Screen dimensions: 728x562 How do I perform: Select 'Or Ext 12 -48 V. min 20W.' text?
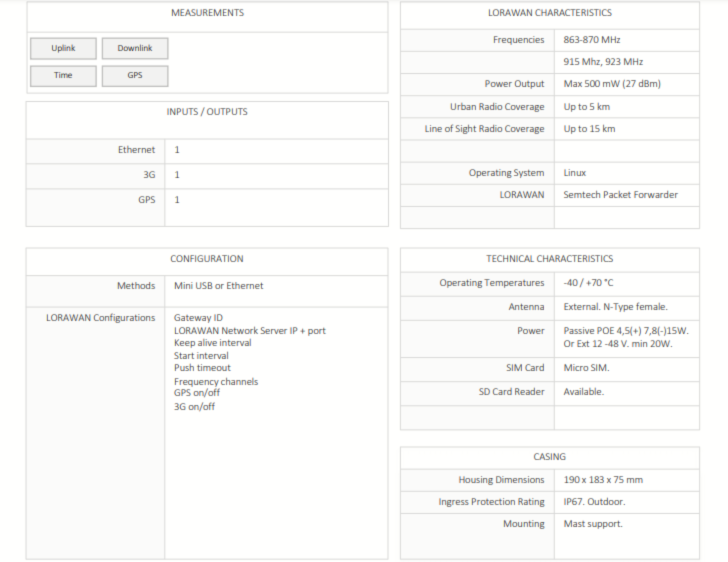tap(618, 344)
